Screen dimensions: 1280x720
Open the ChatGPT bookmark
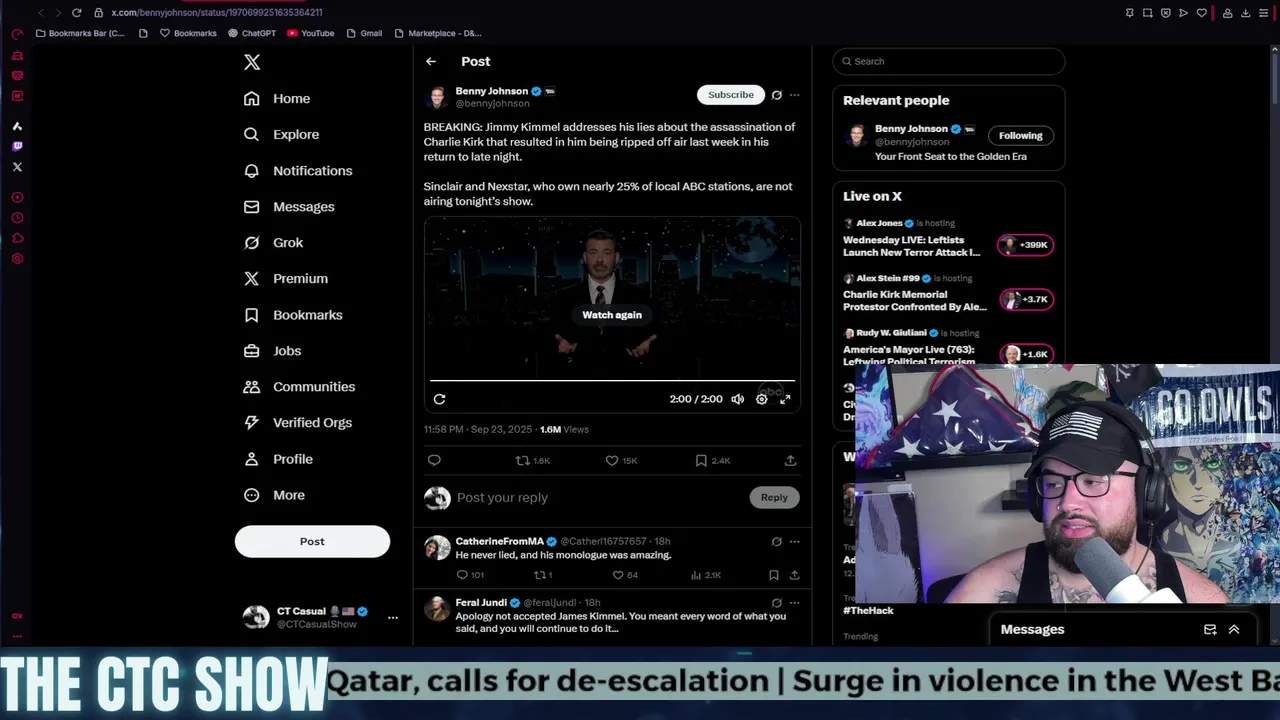click(251, 33)
